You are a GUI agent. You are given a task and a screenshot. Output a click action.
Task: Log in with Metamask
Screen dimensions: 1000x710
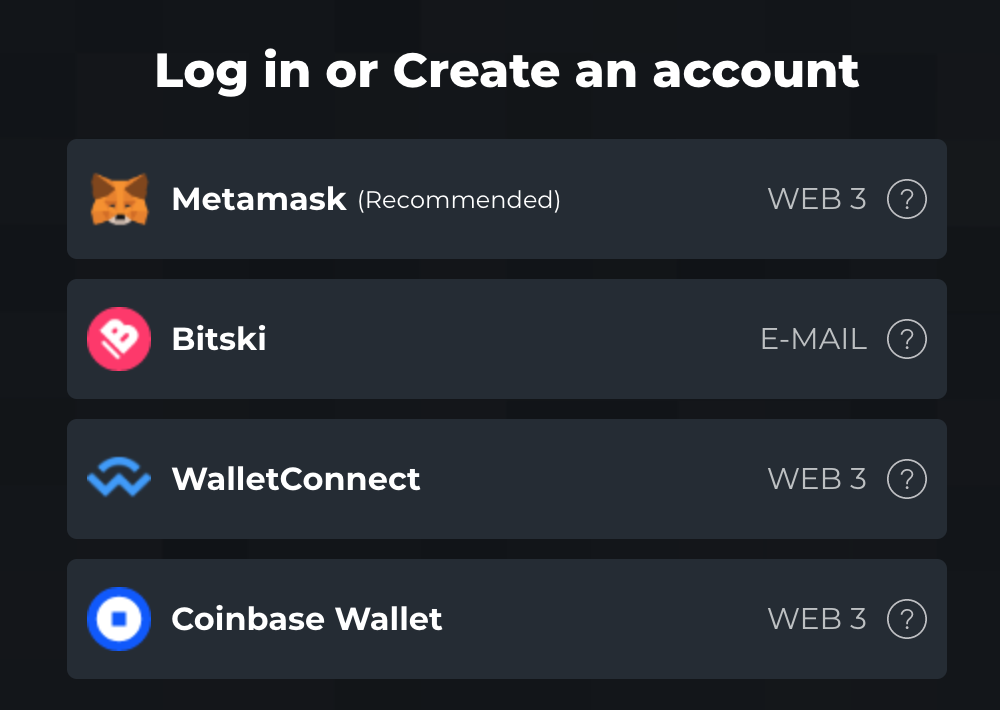pos(500,198)
